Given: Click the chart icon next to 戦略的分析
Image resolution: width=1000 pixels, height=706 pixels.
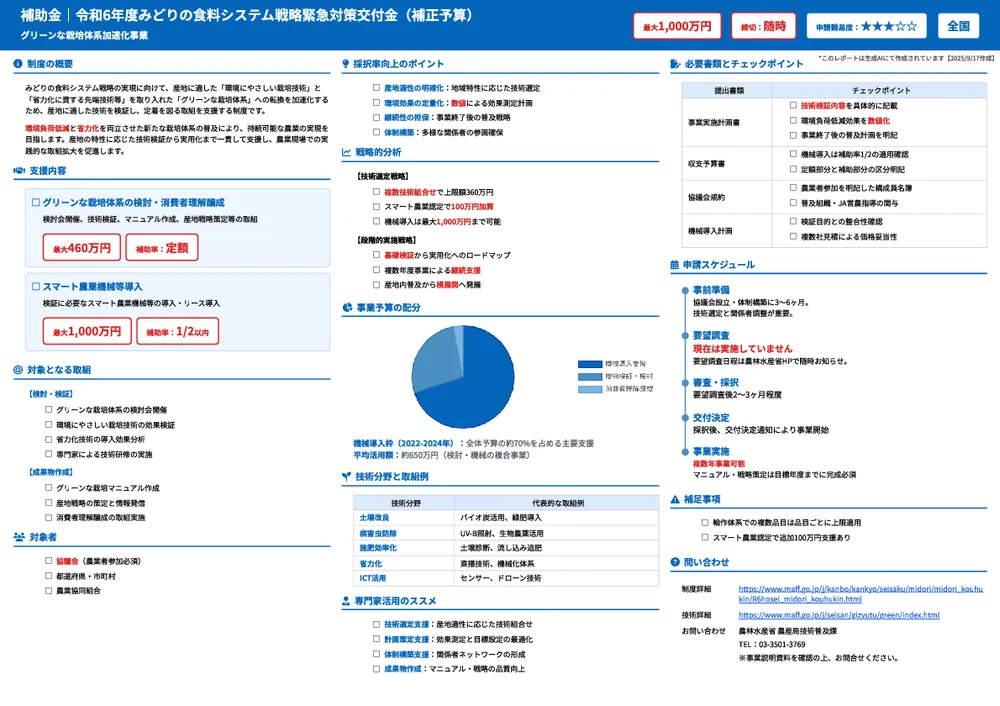Looking at the screenshot, I should (x=347, y=152).
